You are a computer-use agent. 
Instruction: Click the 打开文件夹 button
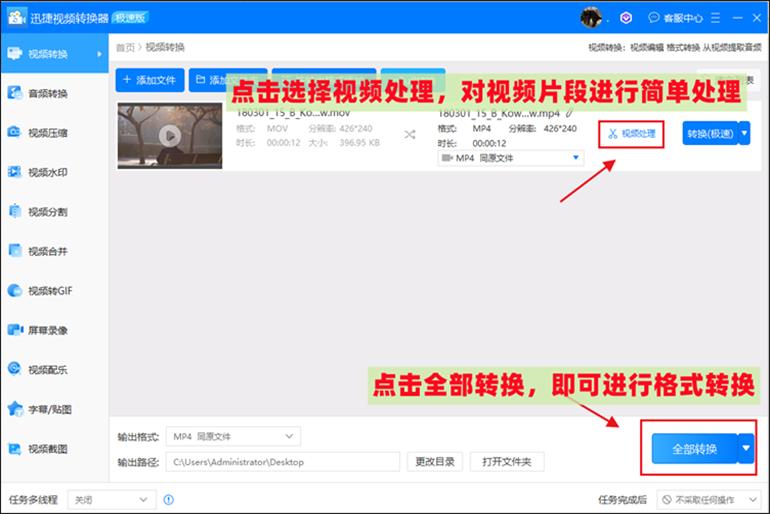point(507,462)
